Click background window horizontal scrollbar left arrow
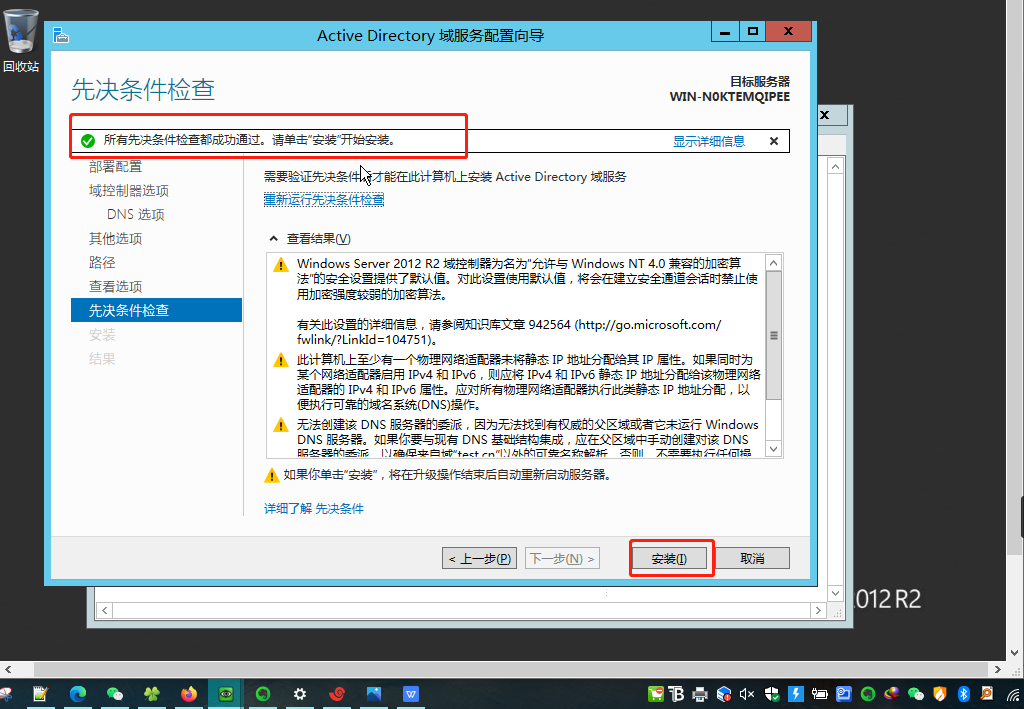Image resolution: width=1024 pixels, height=709 pixels. click(104, 610)
